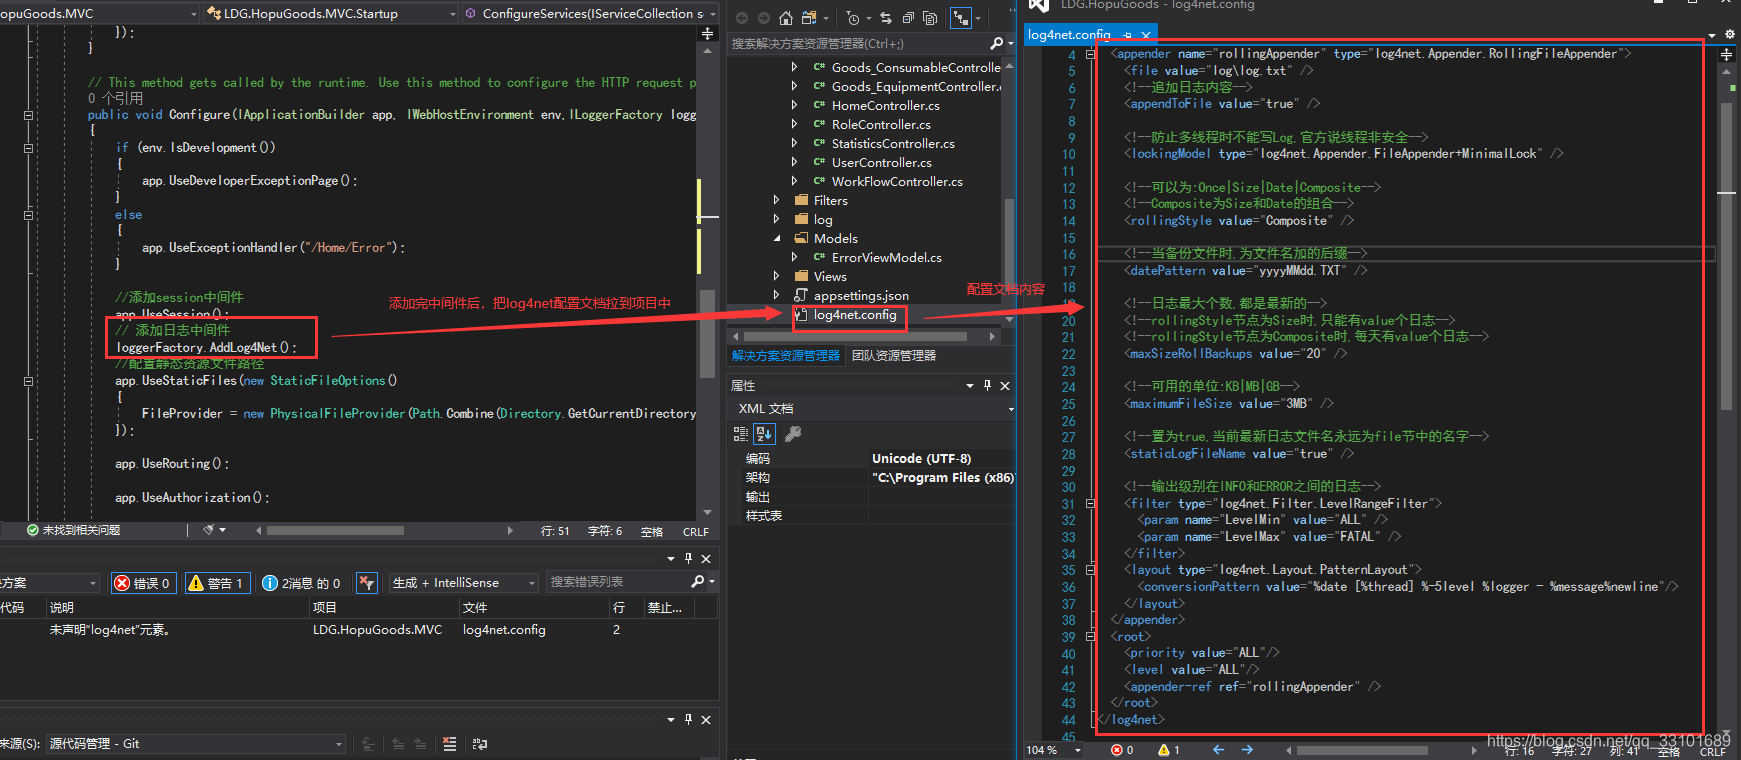Toggle 警告 1 warnings filter
Image resolution: width=1741 pixels, height=760 pixels.
(217, 583)
